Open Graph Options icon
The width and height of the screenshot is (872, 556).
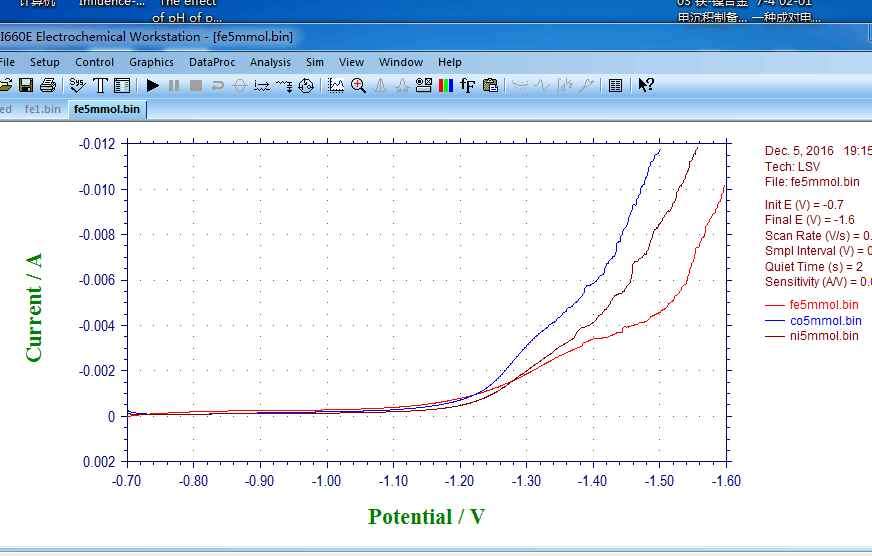coord(424,86)
